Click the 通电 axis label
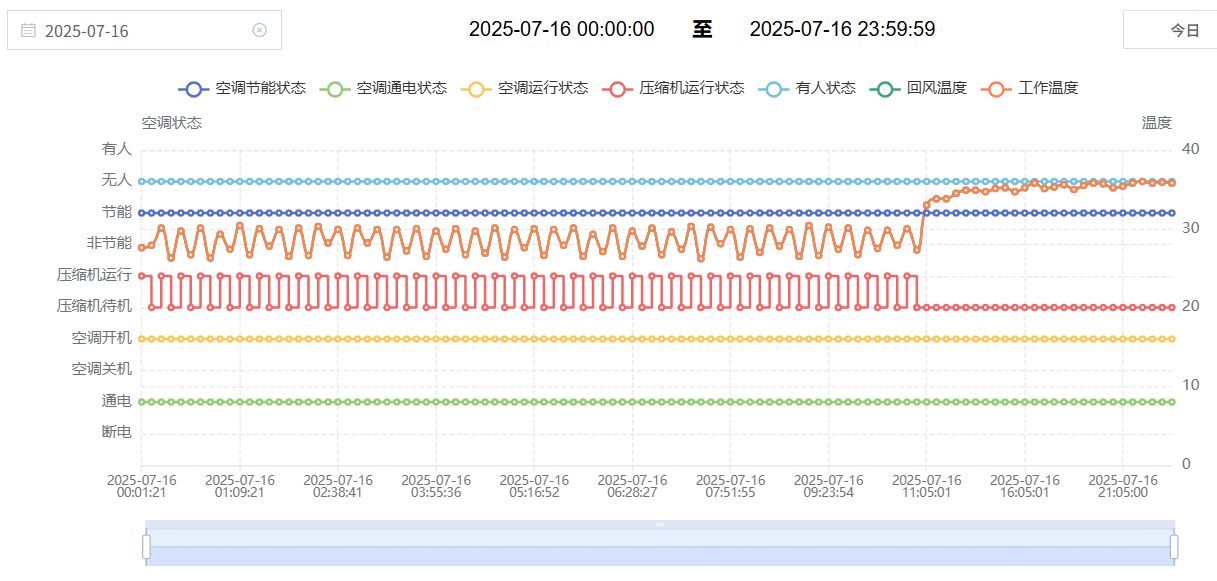The height and width of the screenshot is (581, 1217). point(117,401)
